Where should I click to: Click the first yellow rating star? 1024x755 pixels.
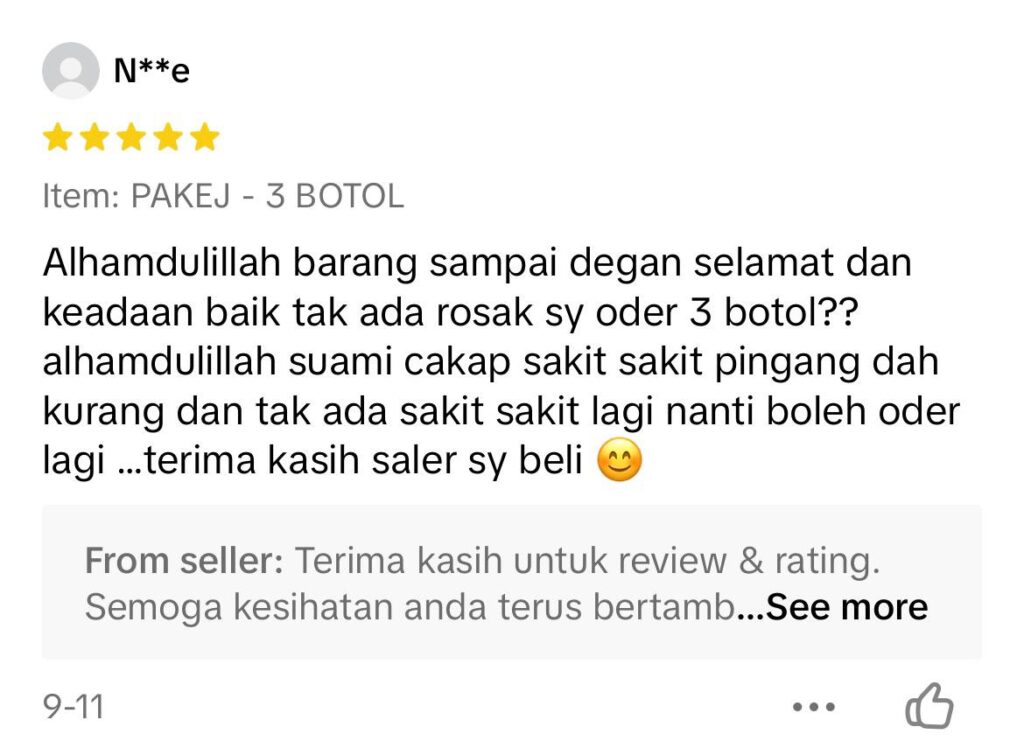57,137
